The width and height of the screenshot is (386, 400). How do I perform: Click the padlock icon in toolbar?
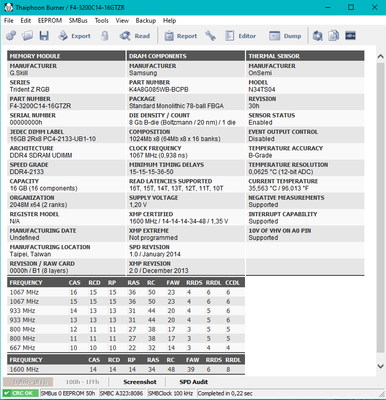point(105,36)
